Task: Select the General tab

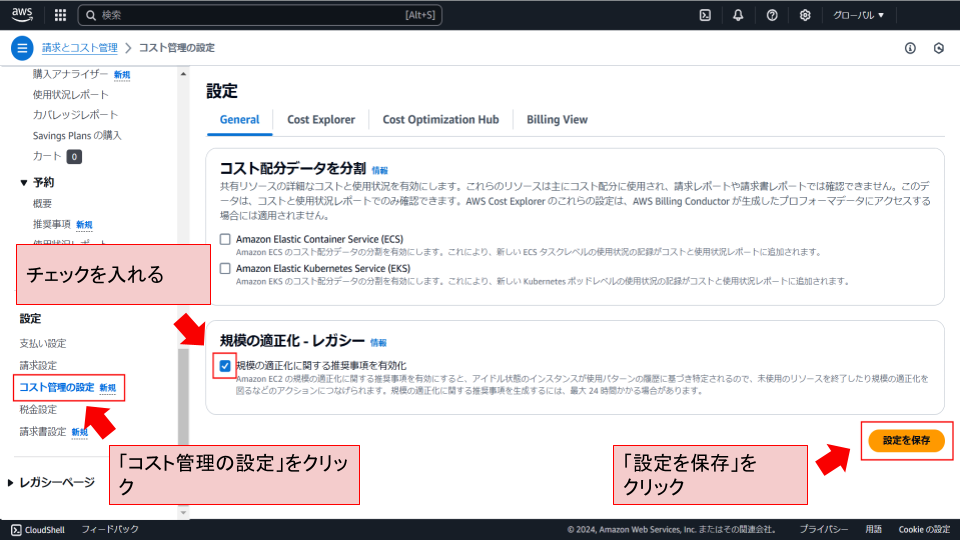Action: 239,119
